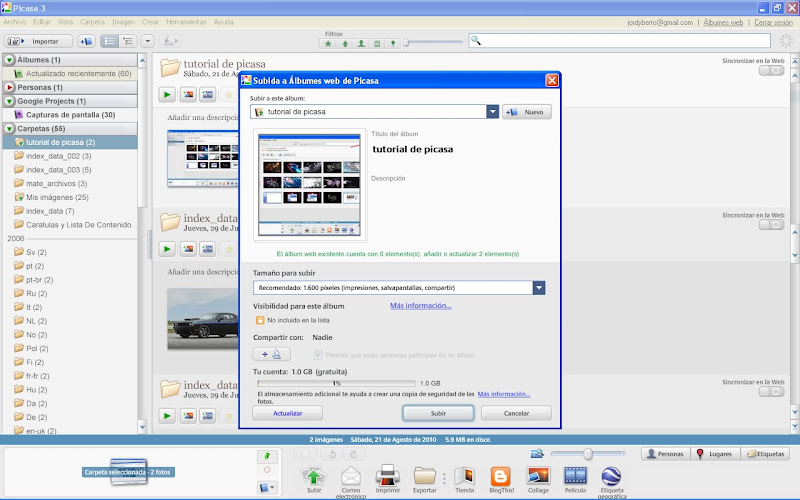Image resolution: width=800 pixels, height=500 pixels.
Task: Click the hold selected items pin icon in tray
Action: (x=267, y=456)
